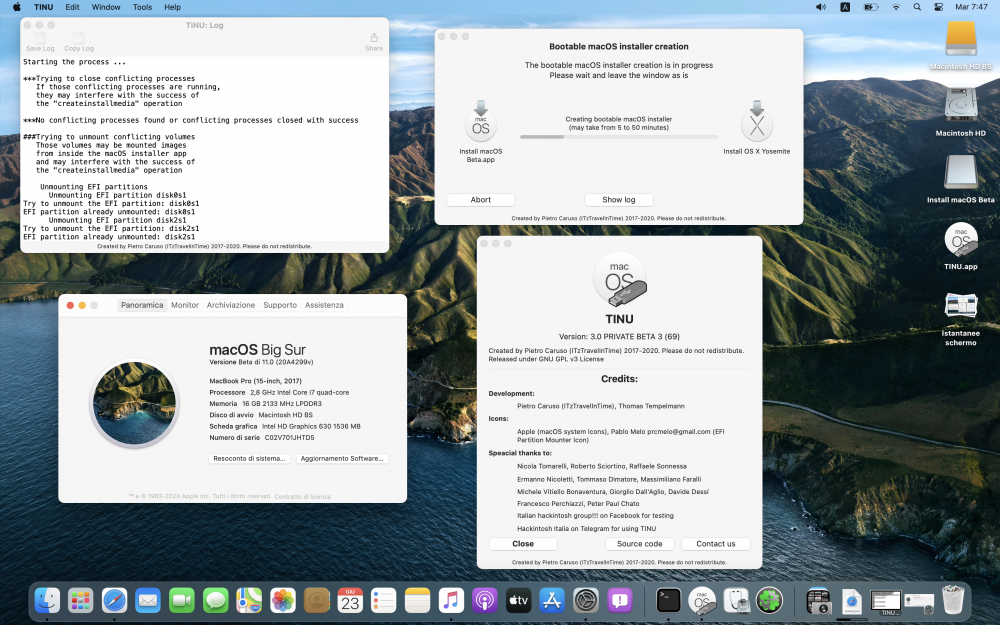This screenshot has height=625, width=1000.
Task: Open Notes in the Dock
Action: [x=418, y=600]
